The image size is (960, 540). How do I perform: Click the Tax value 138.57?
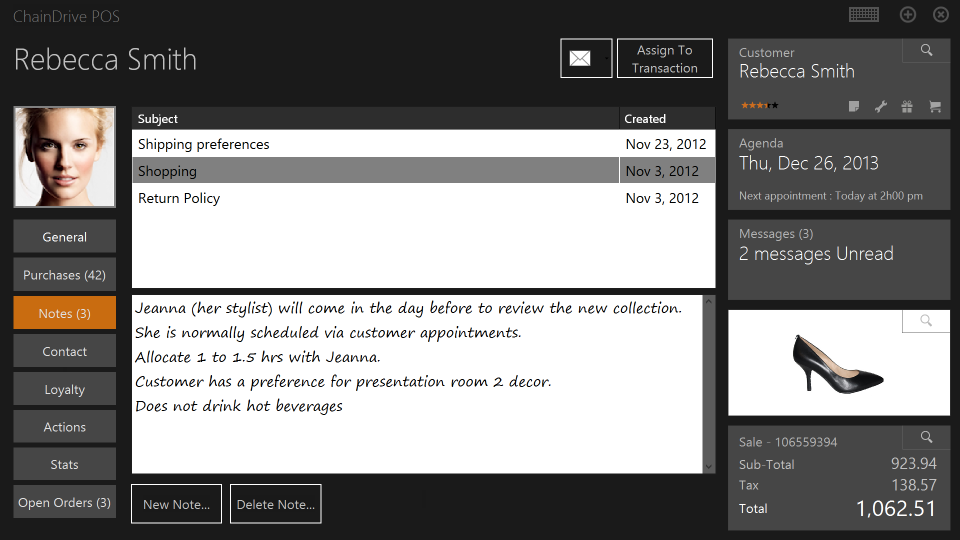pyautogui.click(x=913, y=485)
